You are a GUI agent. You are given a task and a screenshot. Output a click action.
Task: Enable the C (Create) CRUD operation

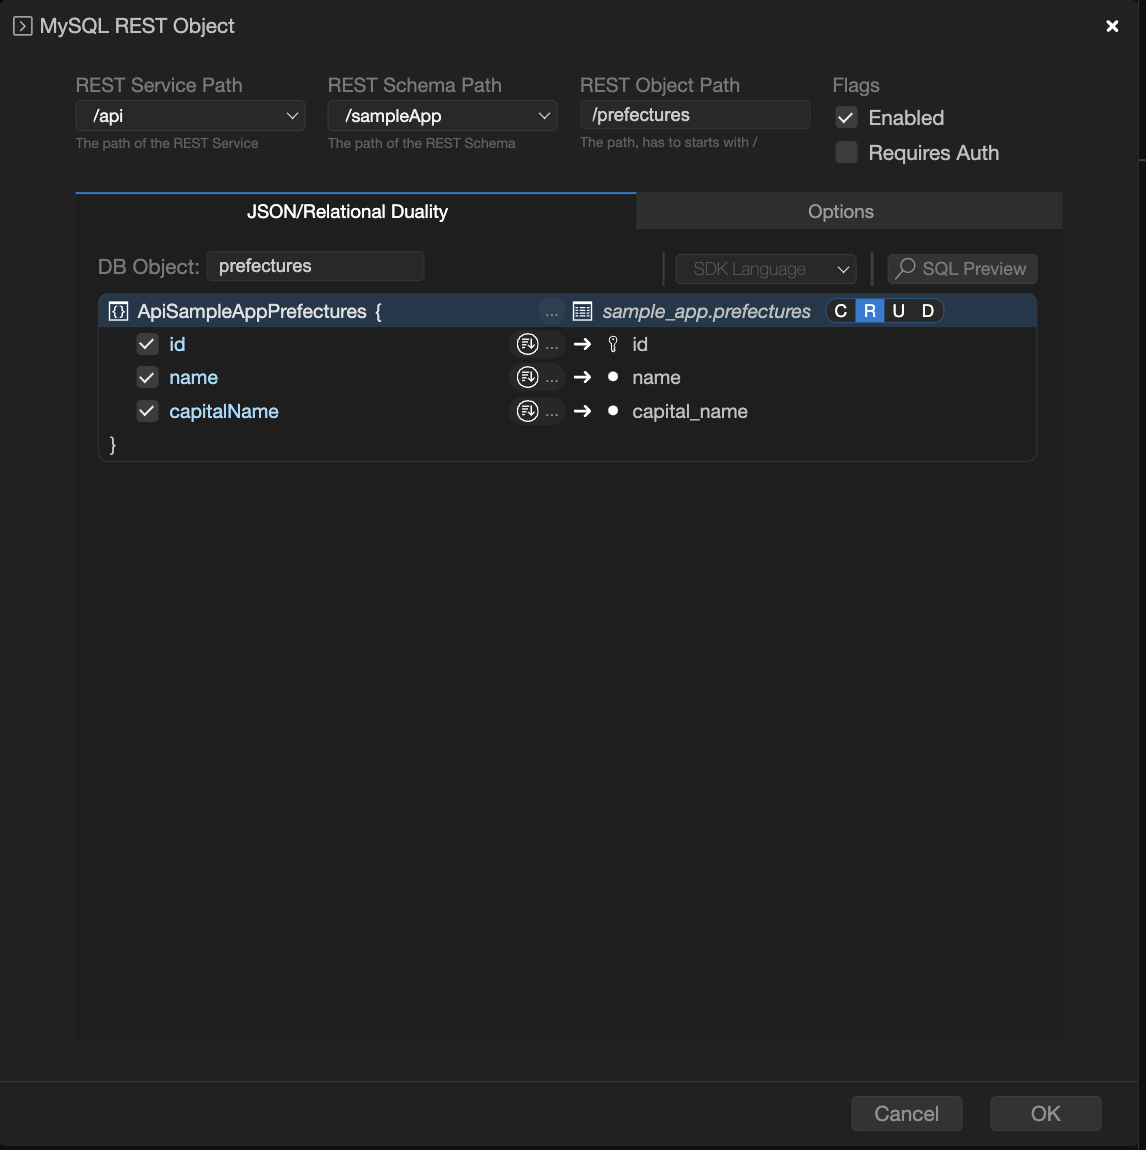click(841, 311)
